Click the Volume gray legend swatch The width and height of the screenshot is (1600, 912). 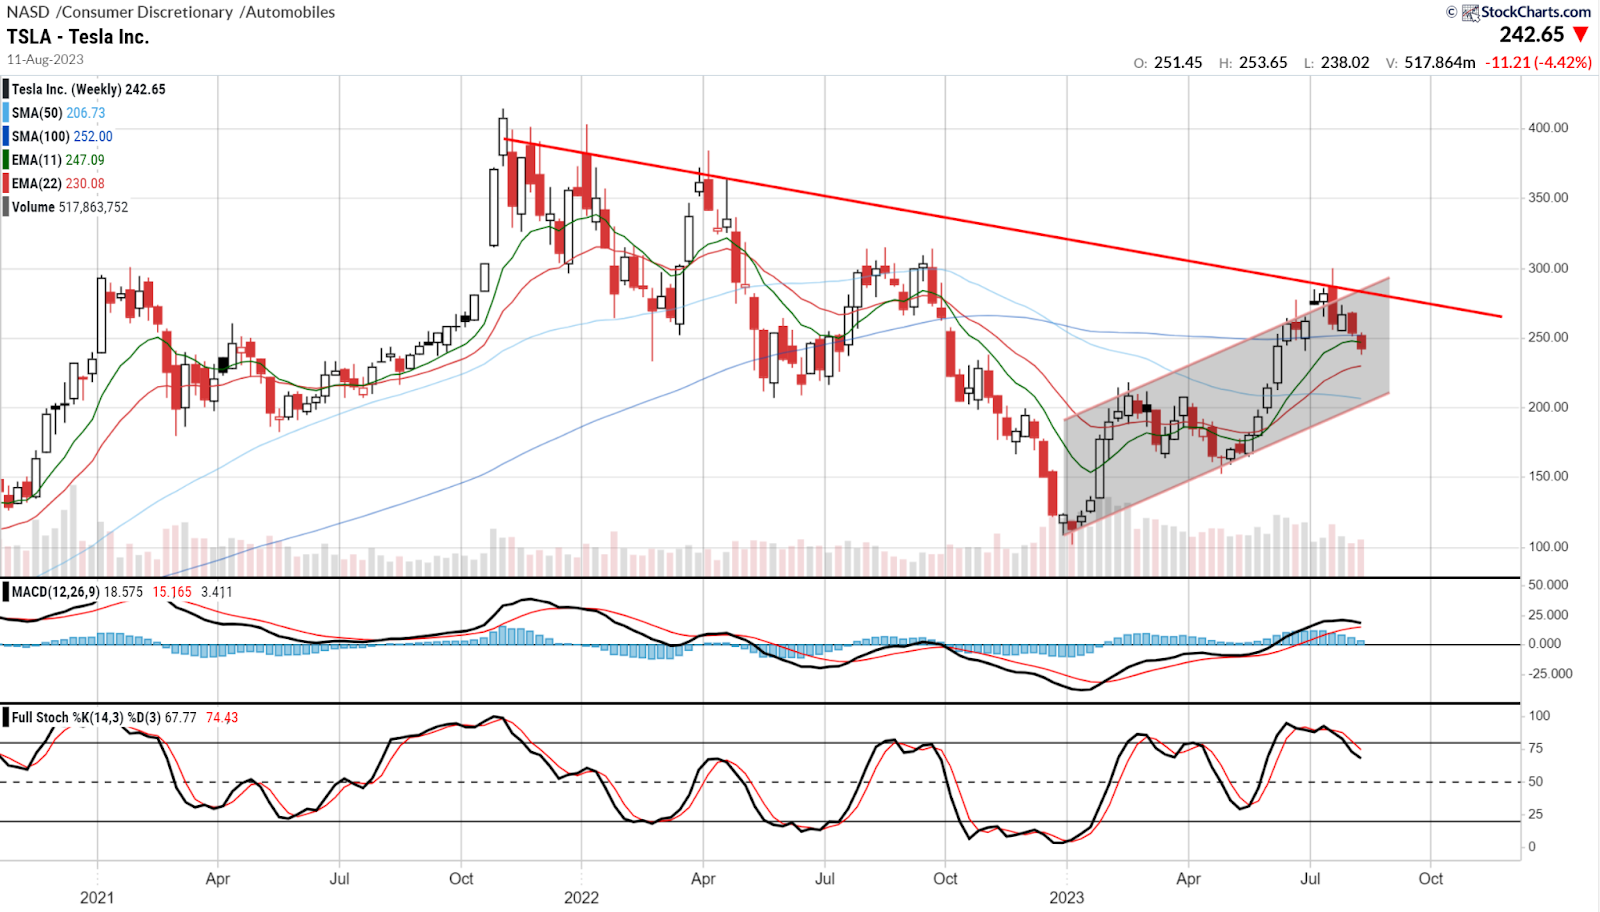5,207
